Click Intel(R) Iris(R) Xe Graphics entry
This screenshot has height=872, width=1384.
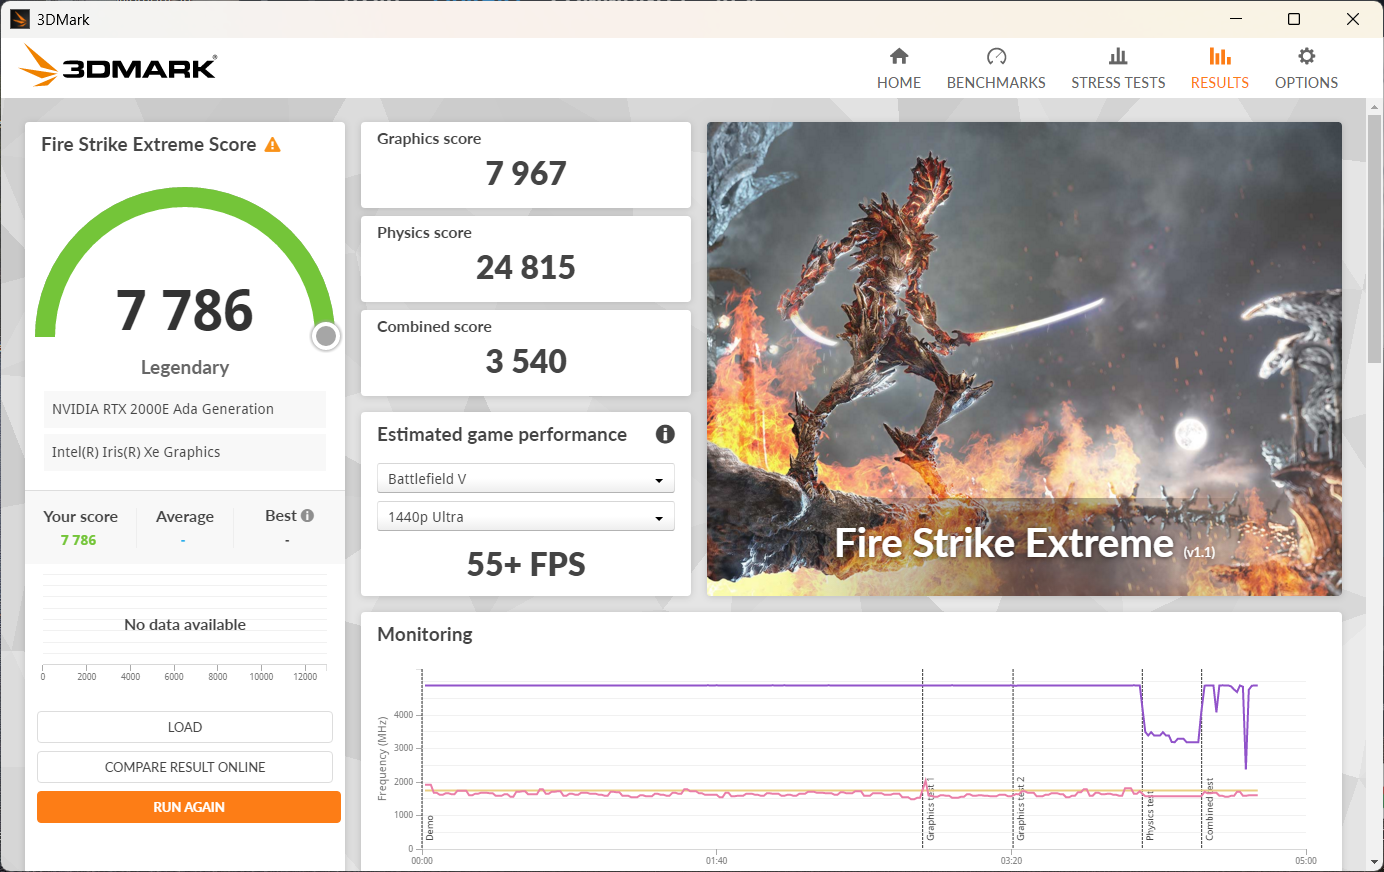185,452
